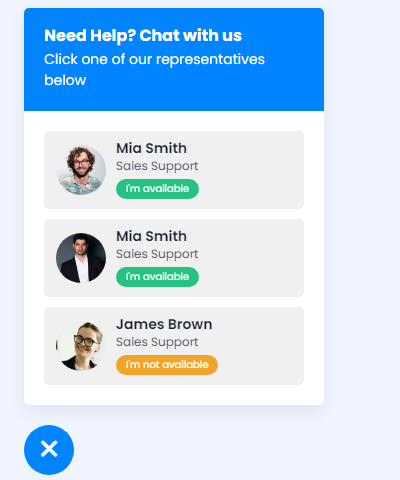Image resolution: width=400 pixels, height=480 pixels.
Task: Open the James Brown representative card
Action: coord(174,346)
